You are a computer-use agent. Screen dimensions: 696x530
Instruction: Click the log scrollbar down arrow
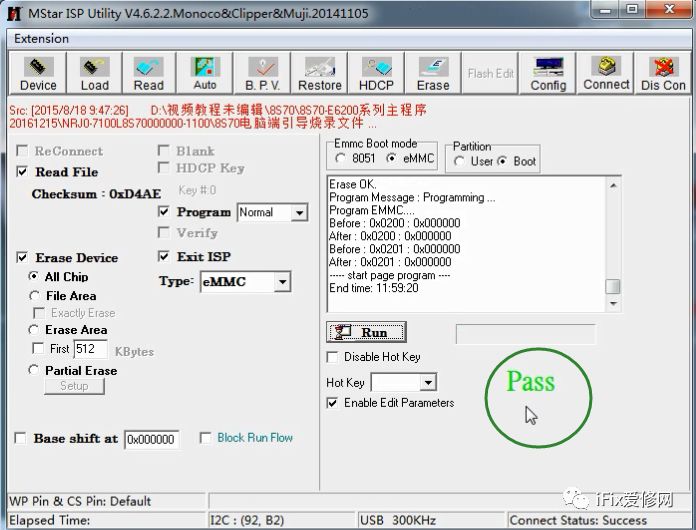tap(613, 304)
